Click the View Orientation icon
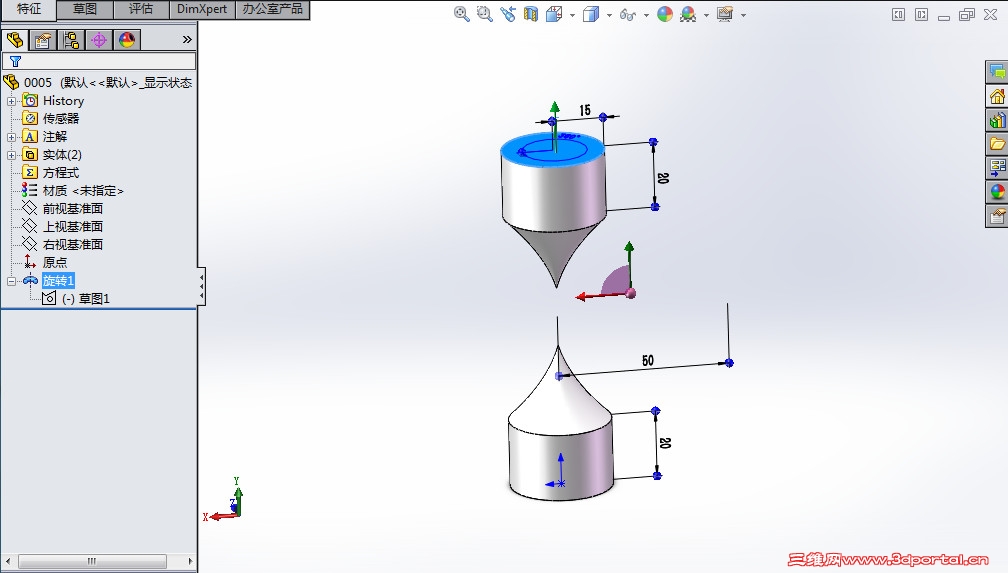The image size is (1008, 573). coord(554,14)
